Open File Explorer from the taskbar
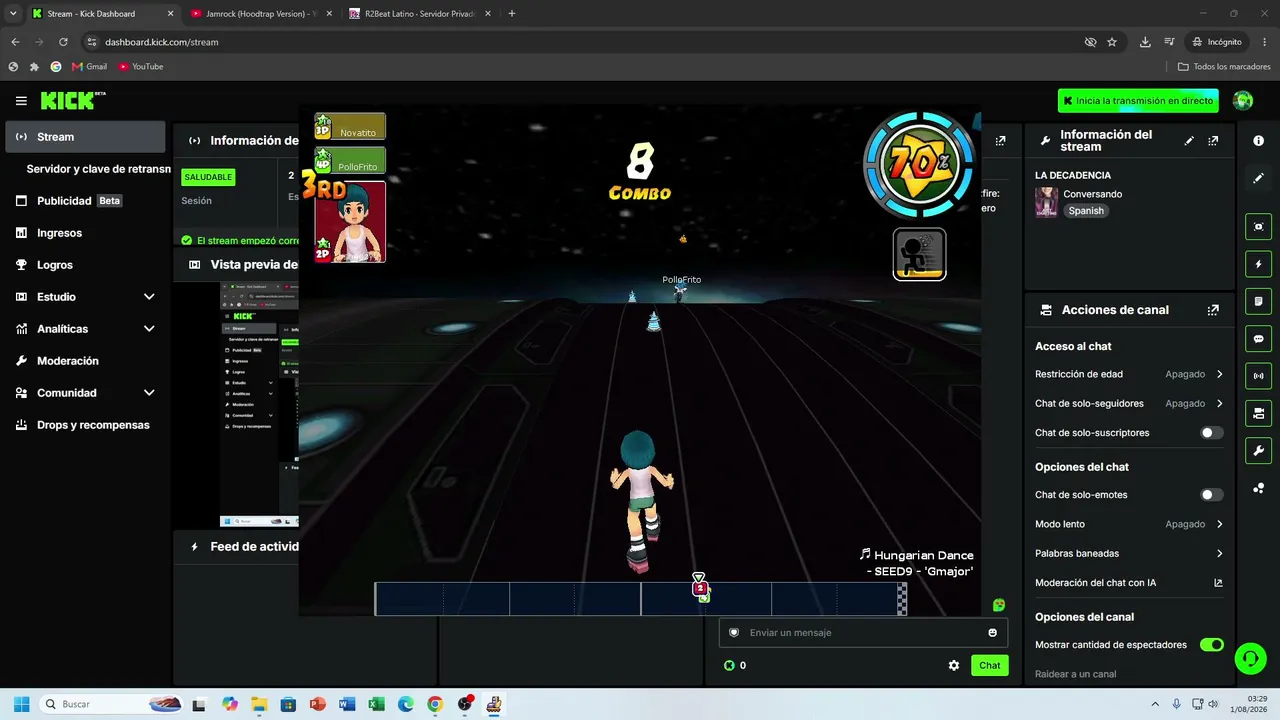Image resolution: width=1280 pixels, height=720 pixels. click(259, 704)
